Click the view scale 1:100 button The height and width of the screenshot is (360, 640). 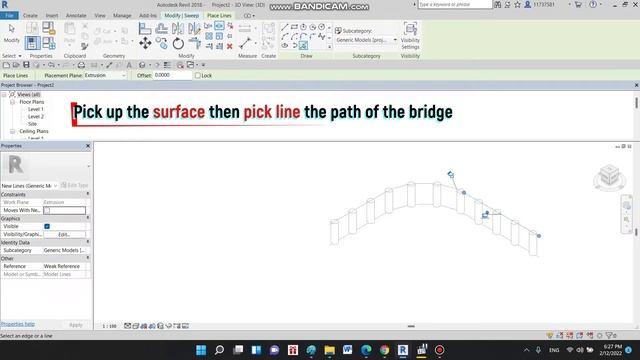point(109,326)
